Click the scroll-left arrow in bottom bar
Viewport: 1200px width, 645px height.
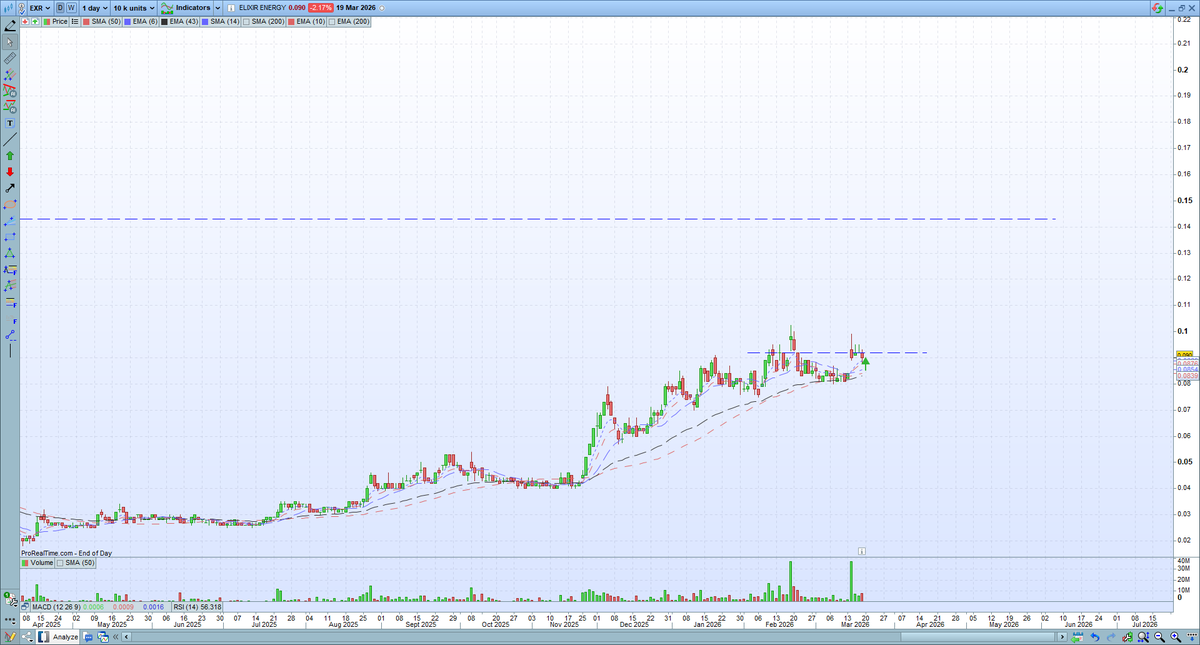coord(126,637)
